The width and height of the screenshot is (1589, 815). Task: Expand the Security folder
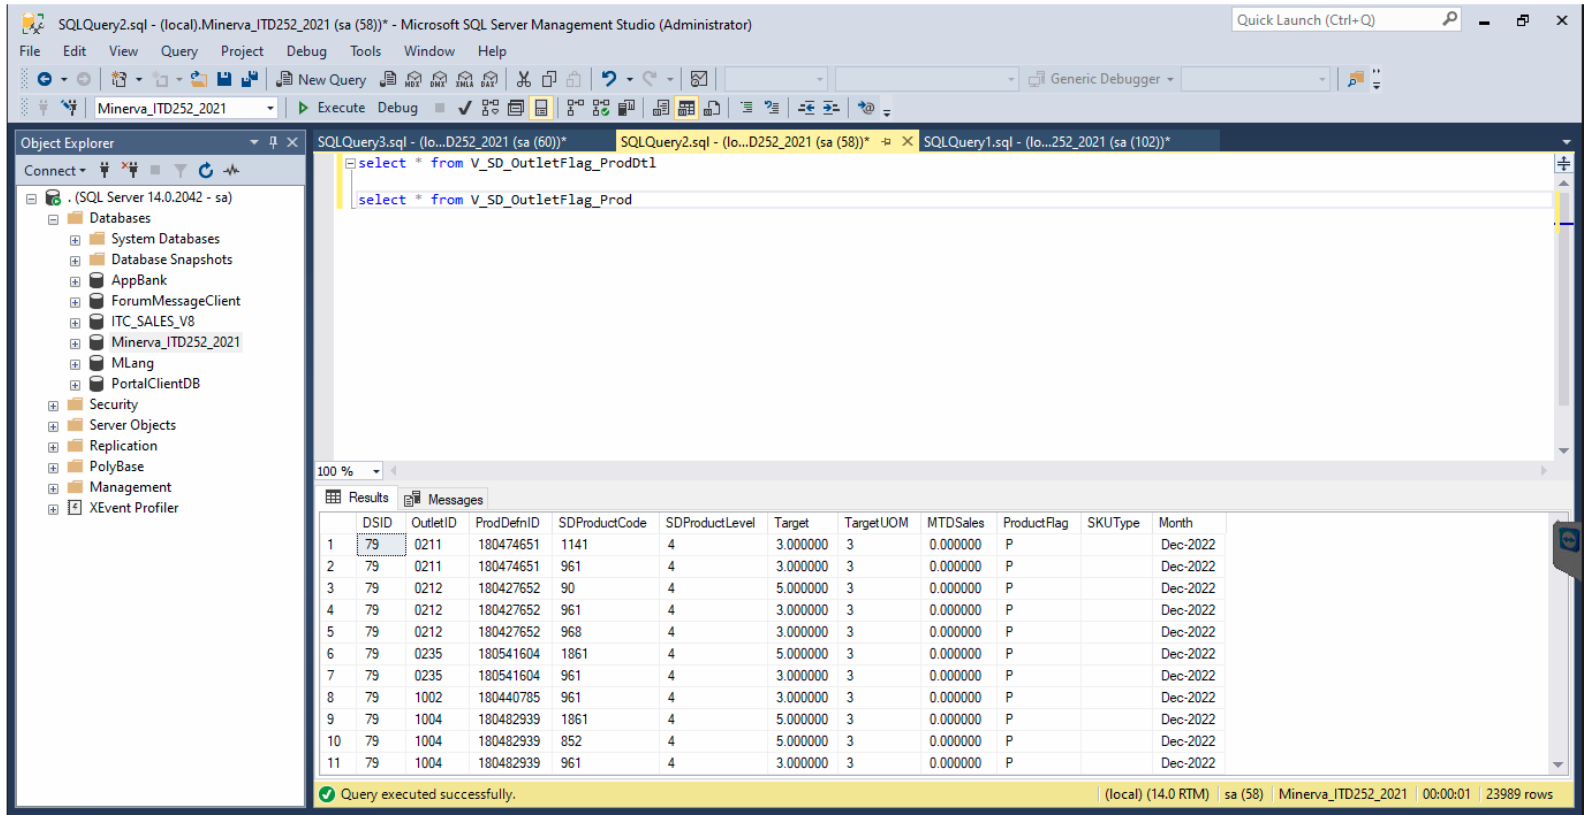pos(53,406)
